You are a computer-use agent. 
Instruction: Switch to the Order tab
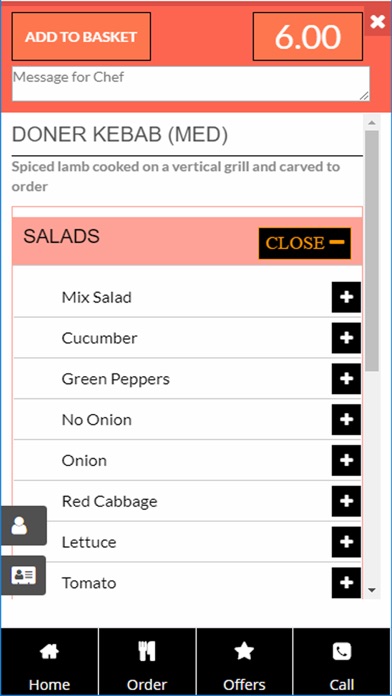pos(147,662)
